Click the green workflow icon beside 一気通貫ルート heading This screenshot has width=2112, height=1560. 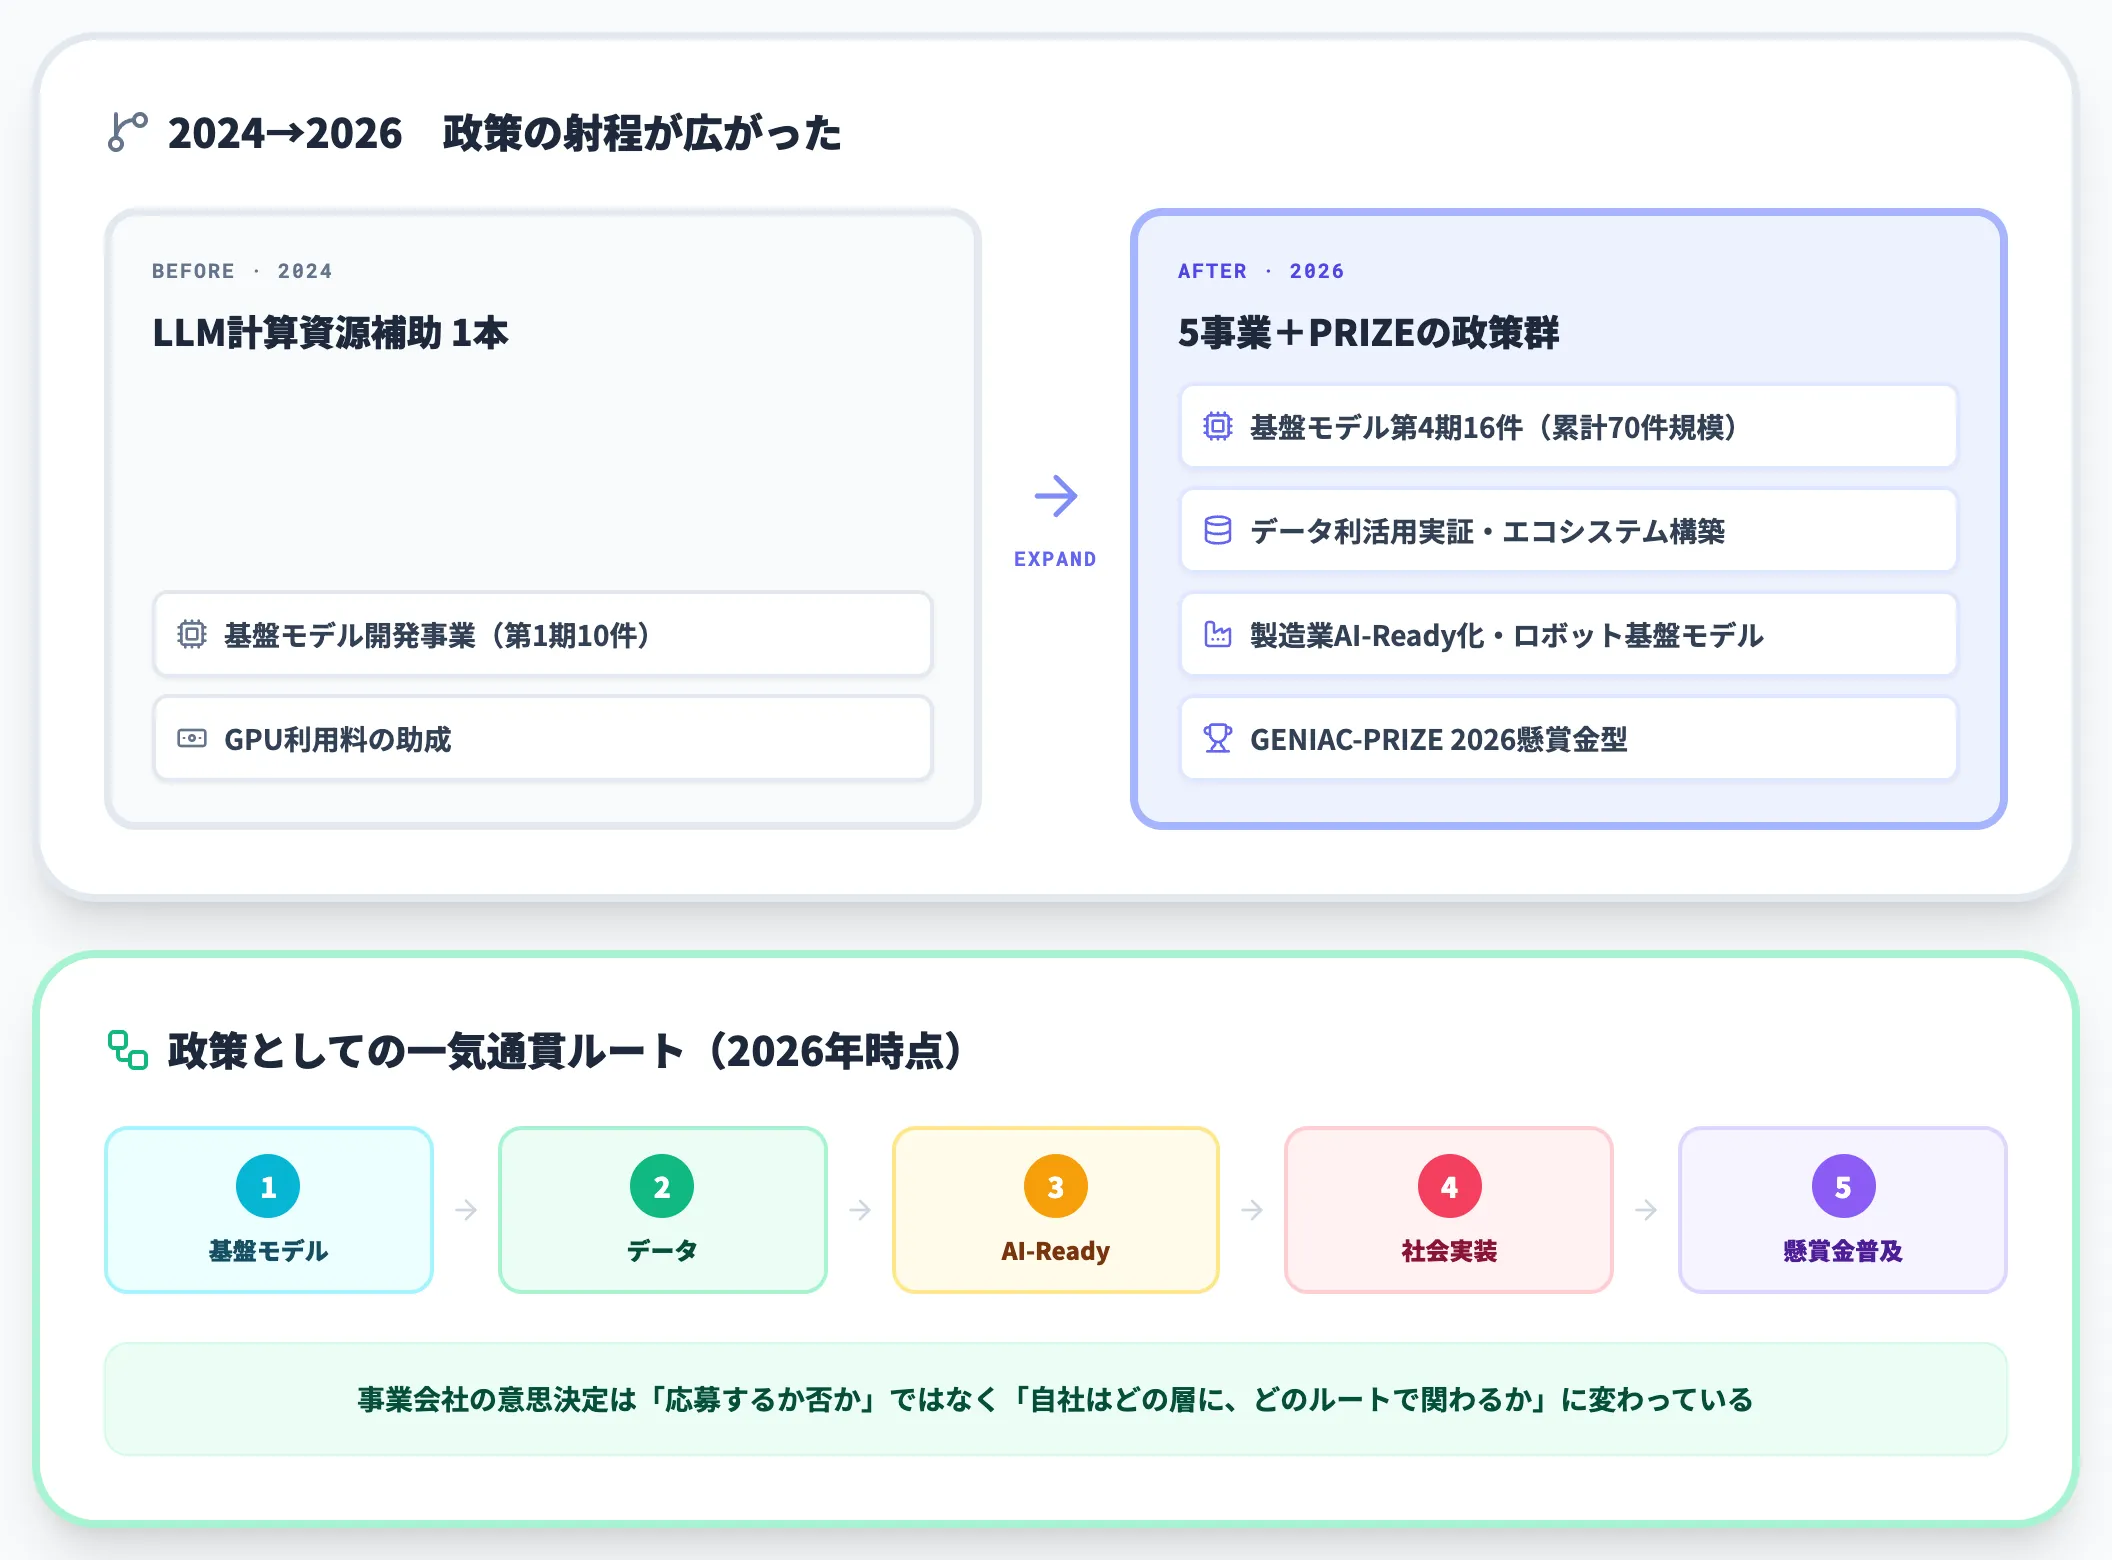click(127, 1050)
